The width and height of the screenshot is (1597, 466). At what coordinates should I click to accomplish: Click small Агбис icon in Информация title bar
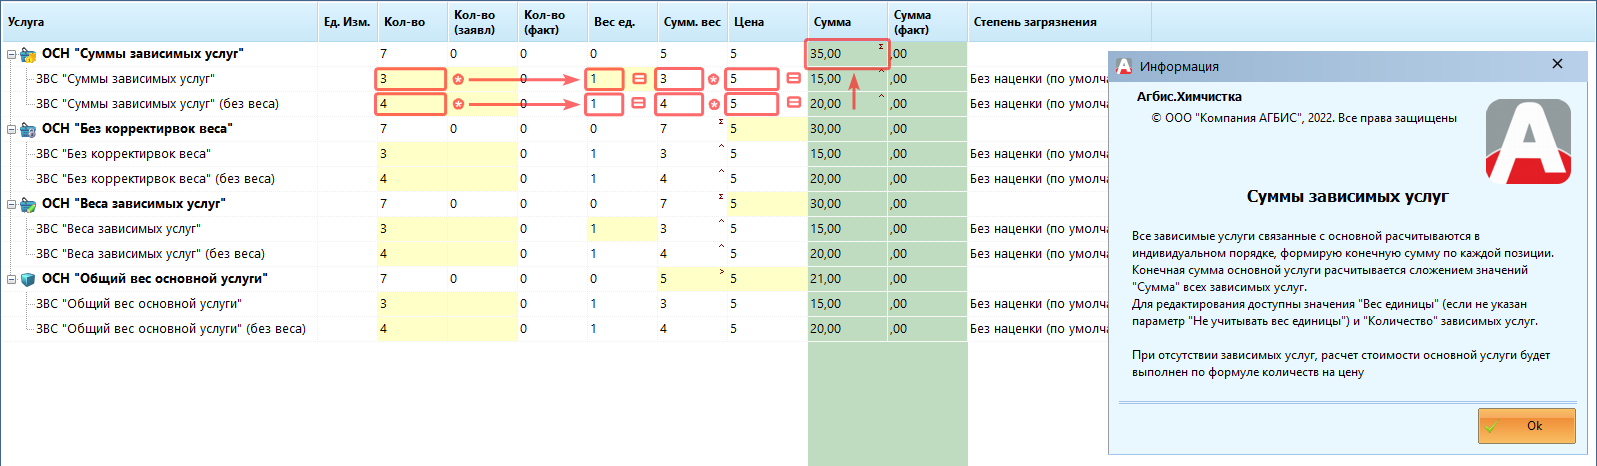click(1124, 66)
